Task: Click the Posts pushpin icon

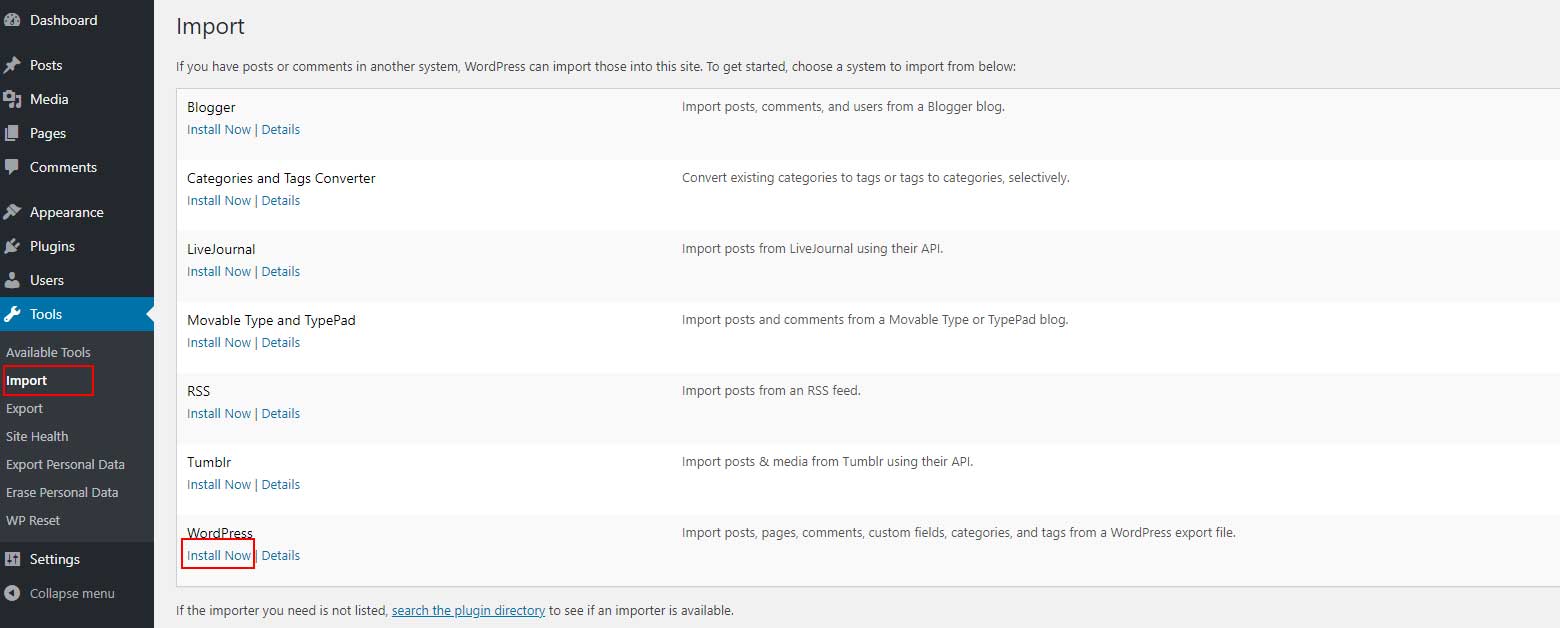Action: click(x=12, y=65)
